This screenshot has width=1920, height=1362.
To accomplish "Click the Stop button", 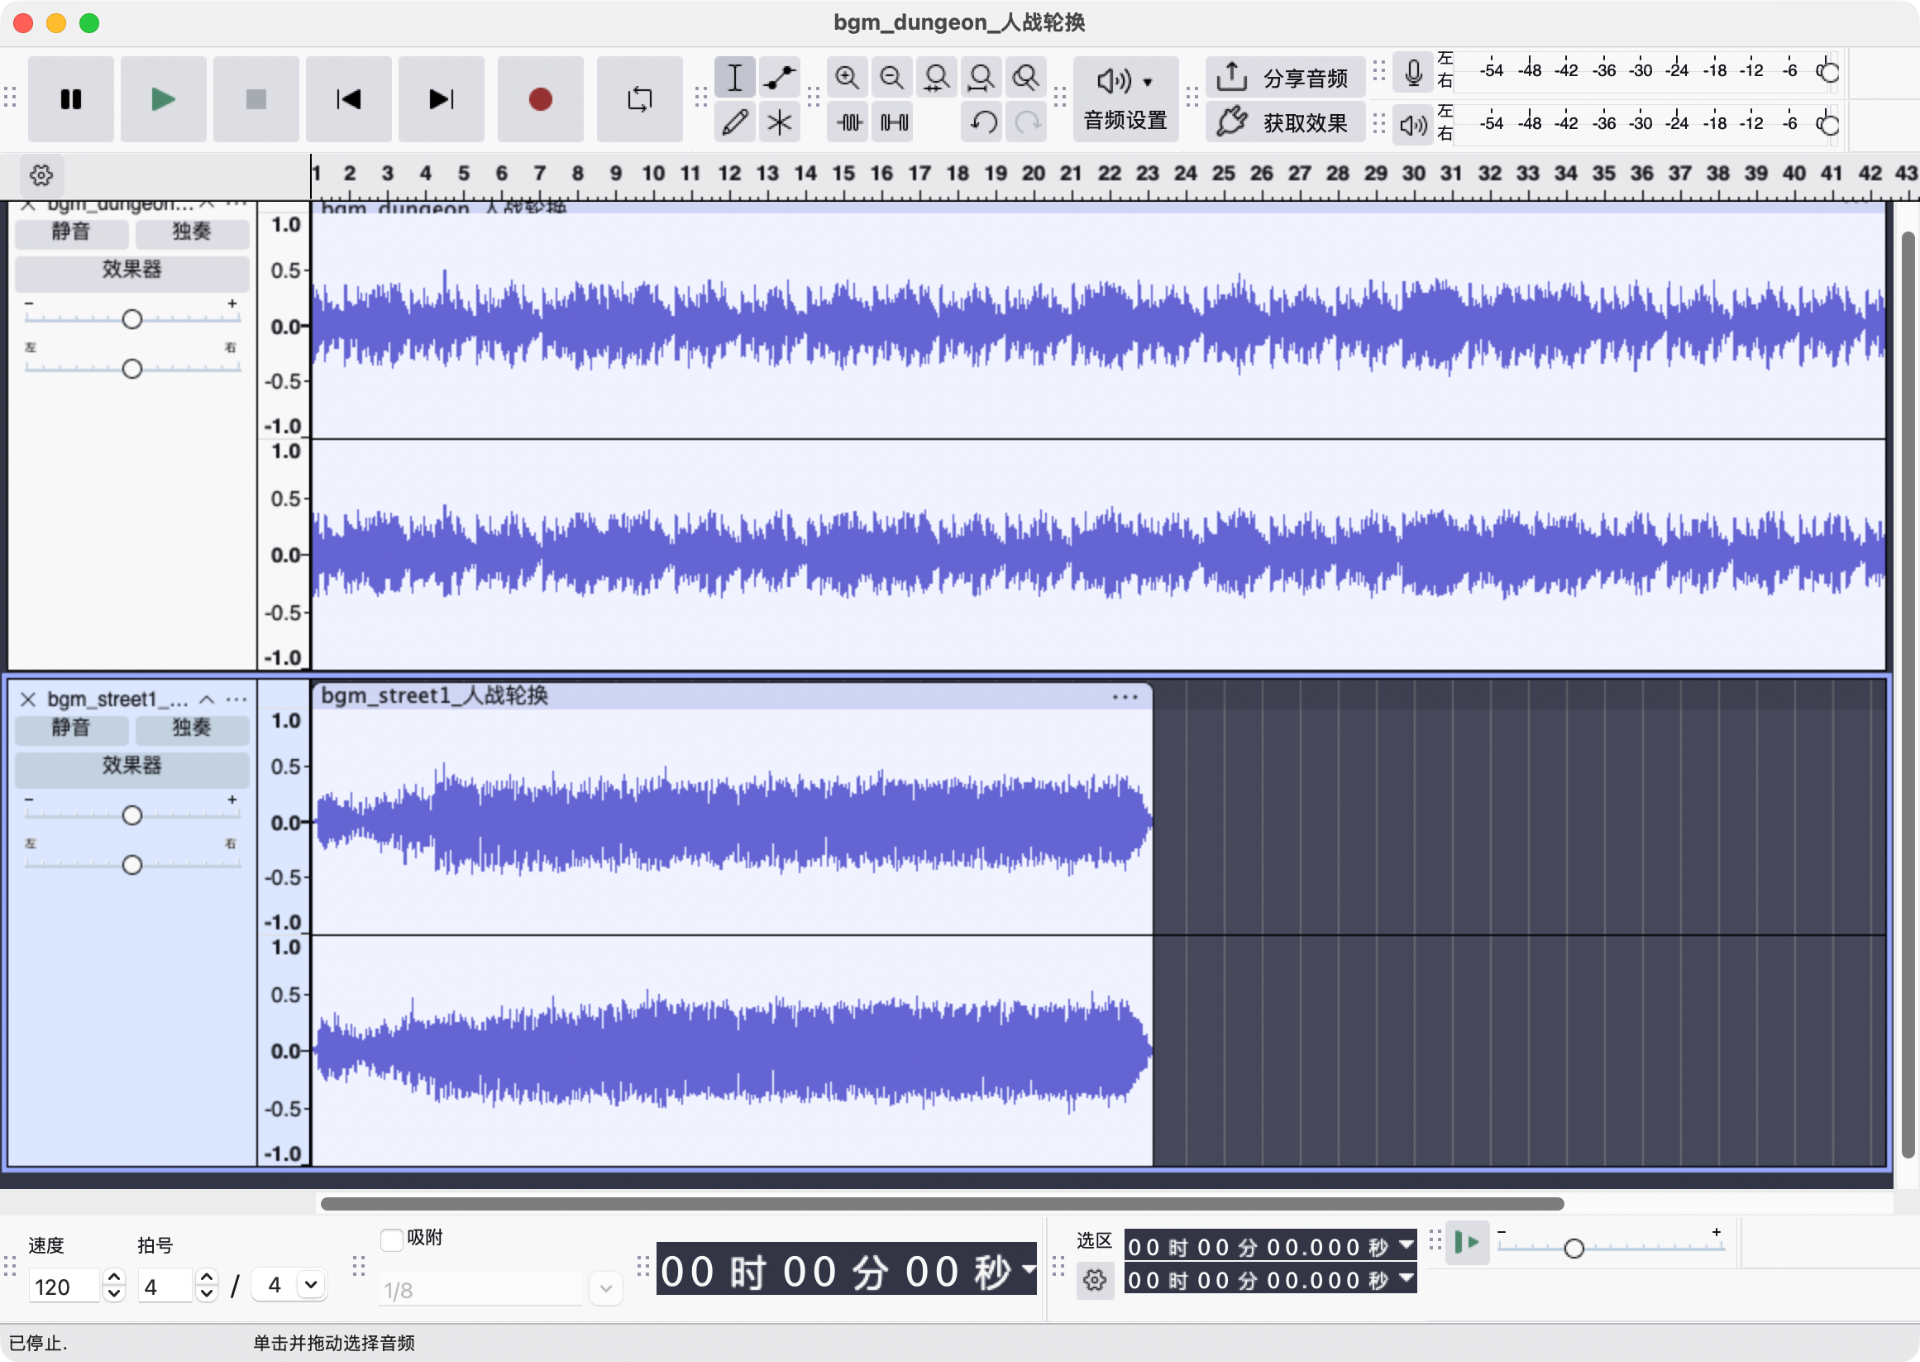I will (256, 99).
